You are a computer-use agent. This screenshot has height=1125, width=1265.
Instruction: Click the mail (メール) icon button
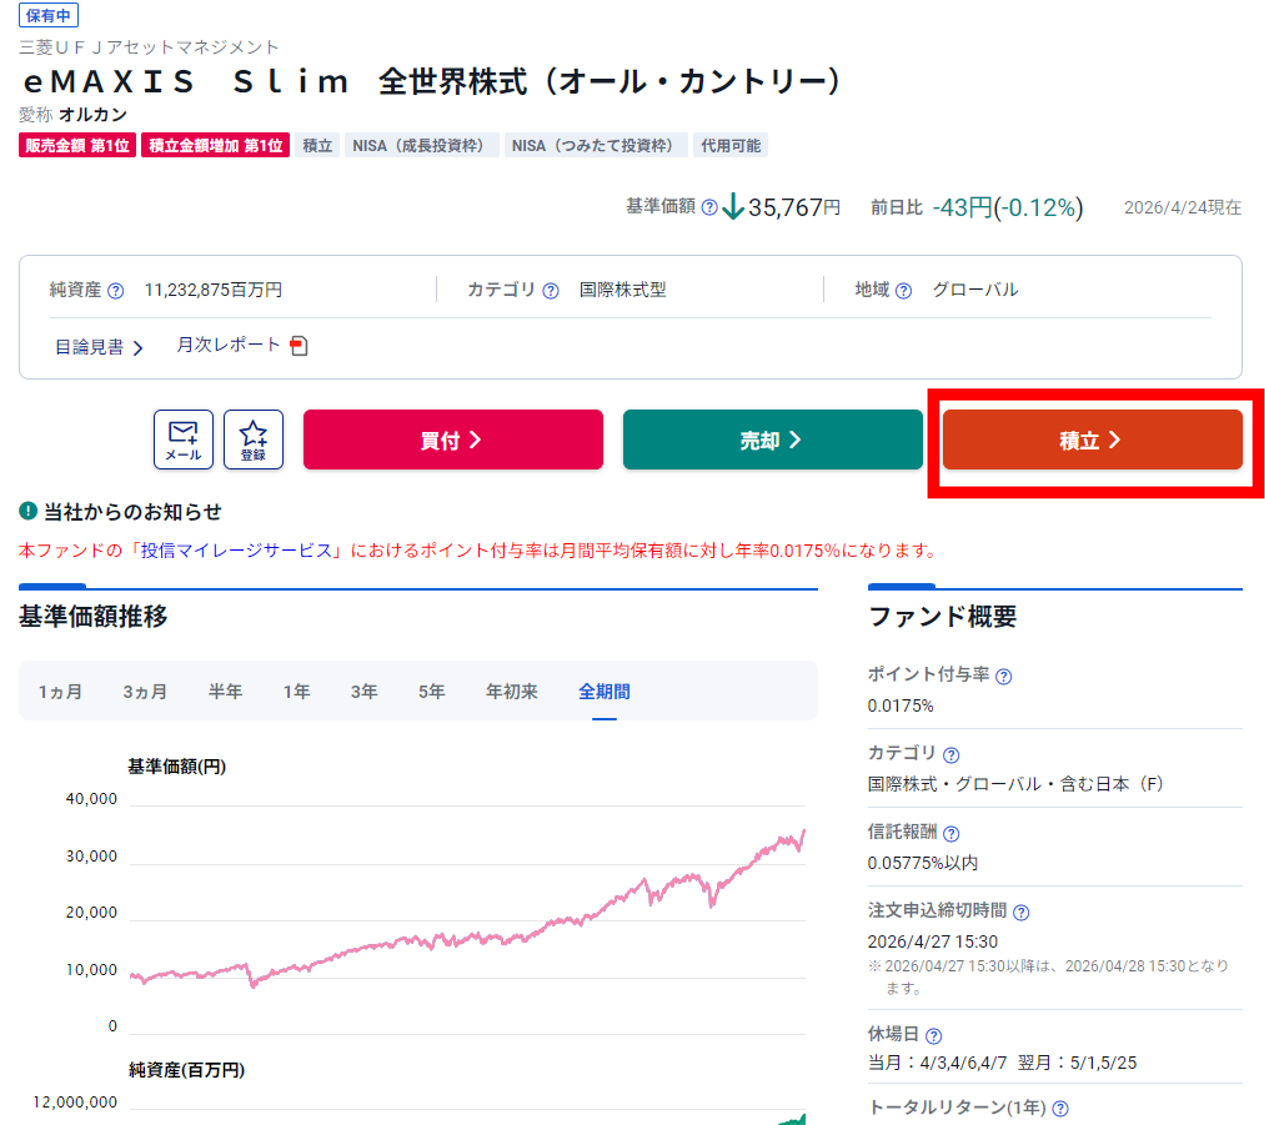click(x=183, y=439)
